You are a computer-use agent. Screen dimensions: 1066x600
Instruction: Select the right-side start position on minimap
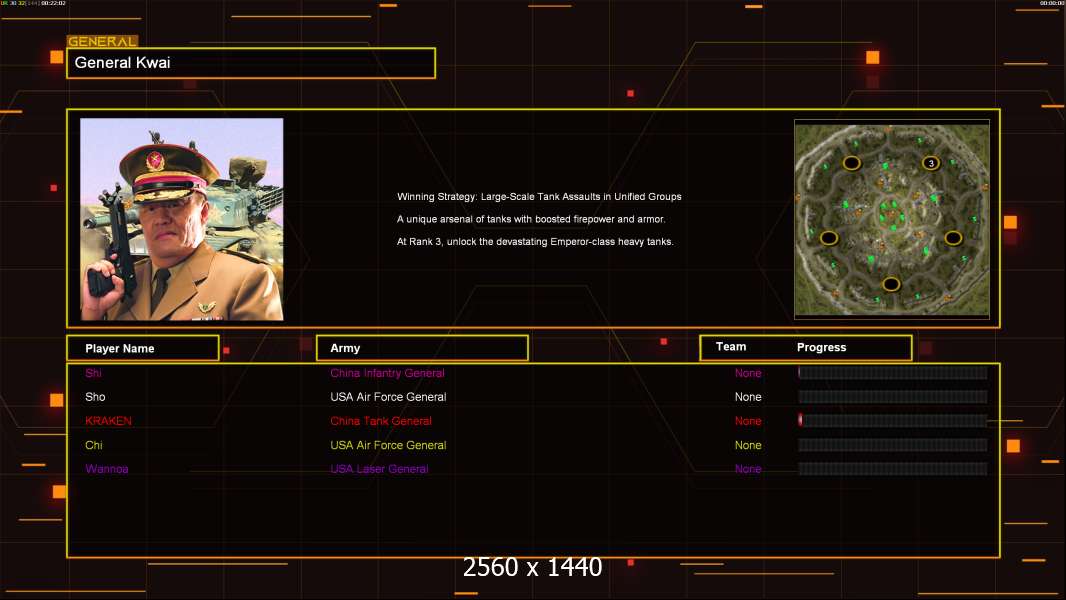point(953,238)
